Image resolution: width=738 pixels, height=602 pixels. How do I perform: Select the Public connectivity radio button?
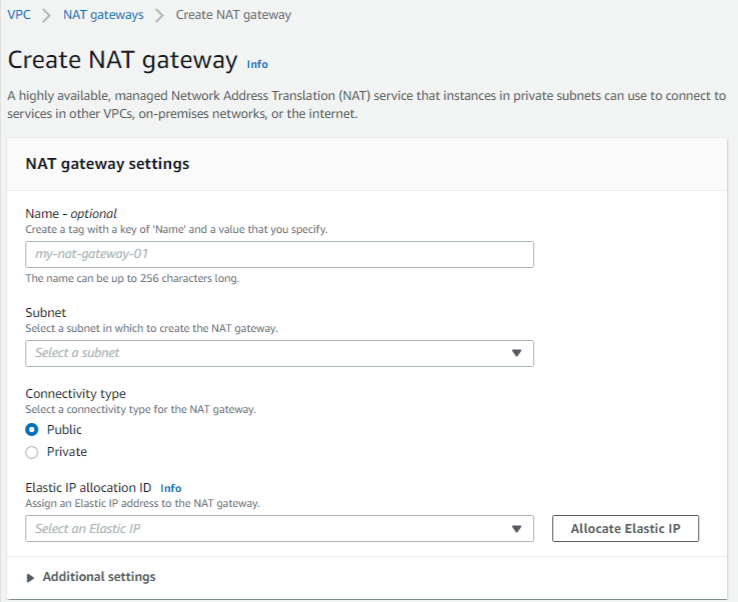pos(32,430)
